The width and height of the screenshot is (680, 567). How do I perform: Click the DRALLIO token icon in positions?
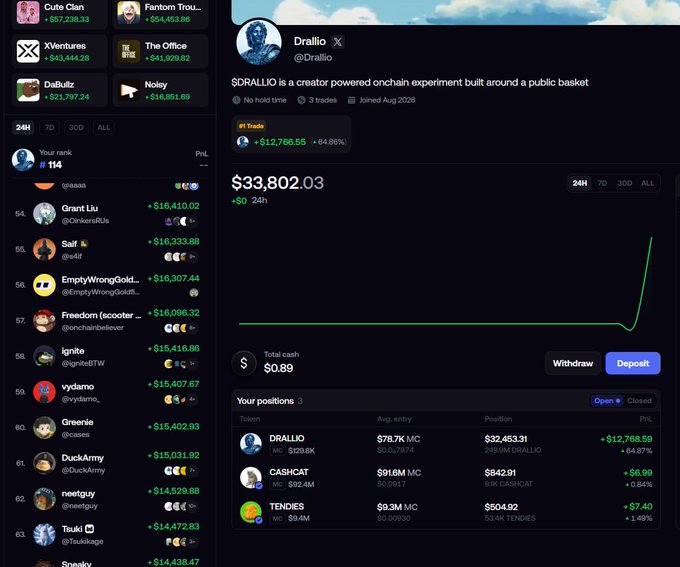coord(251,444)
